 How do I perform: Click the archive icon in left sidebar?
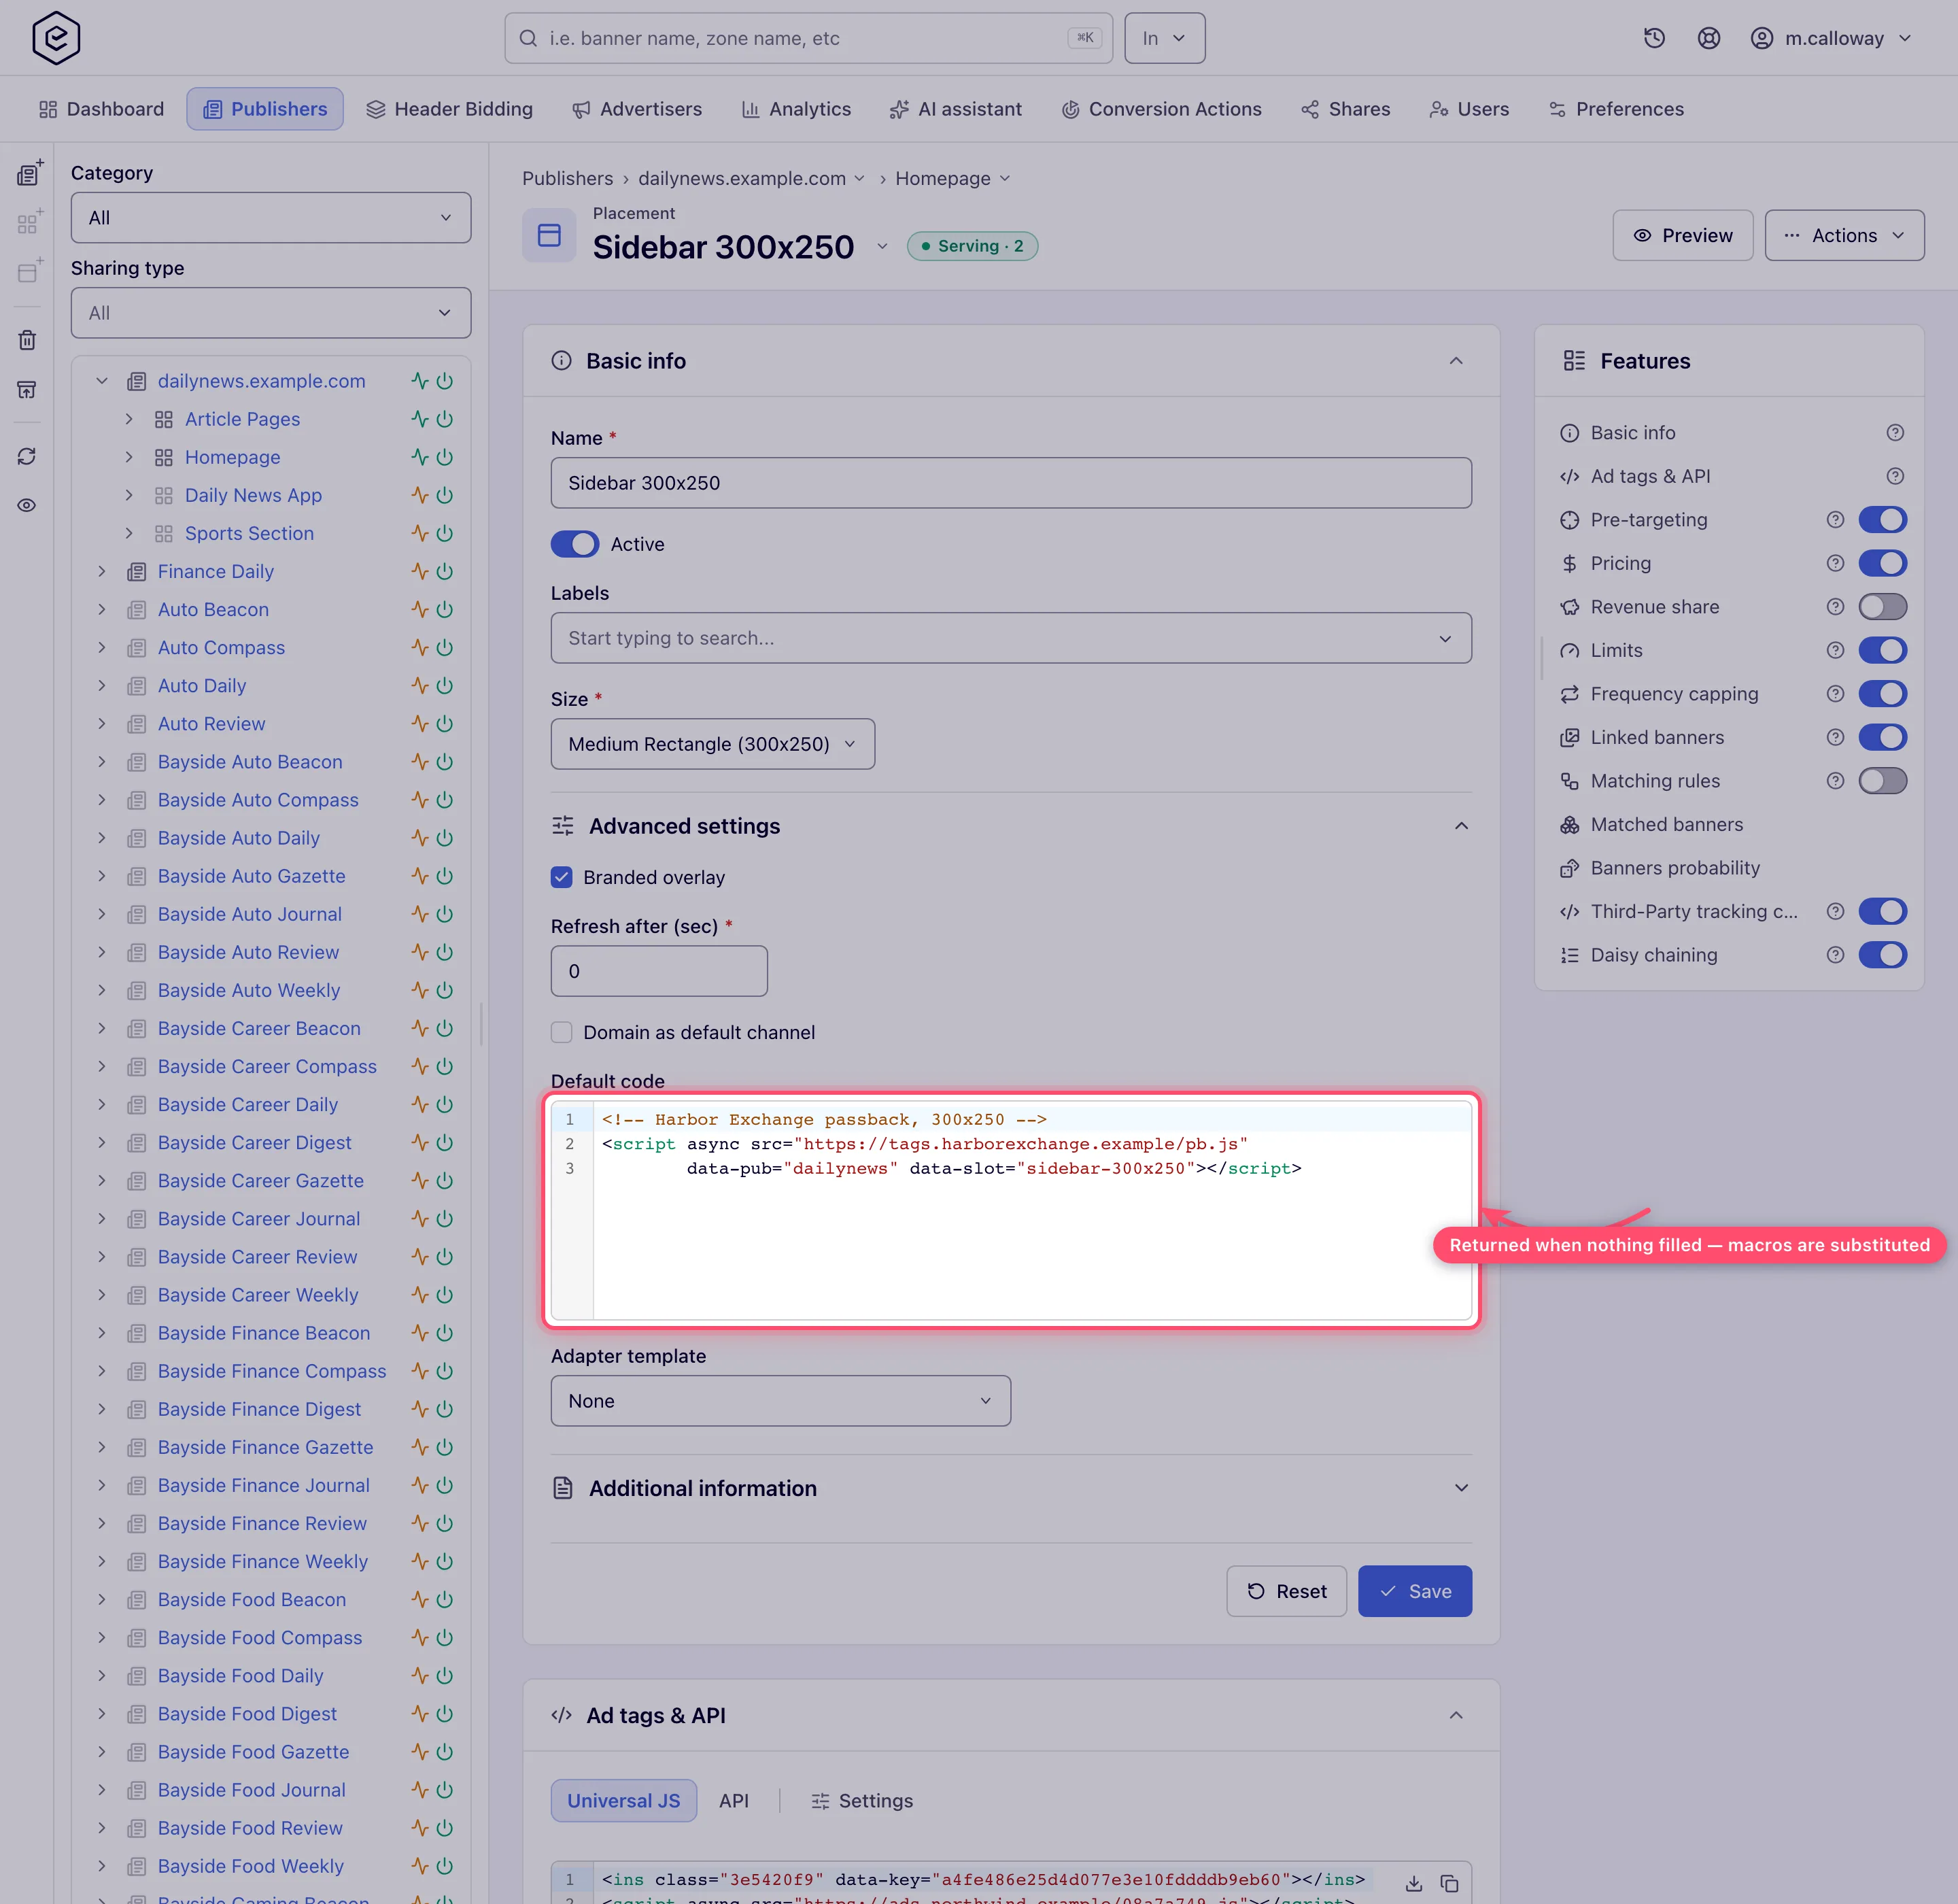[x=27, y=389]
